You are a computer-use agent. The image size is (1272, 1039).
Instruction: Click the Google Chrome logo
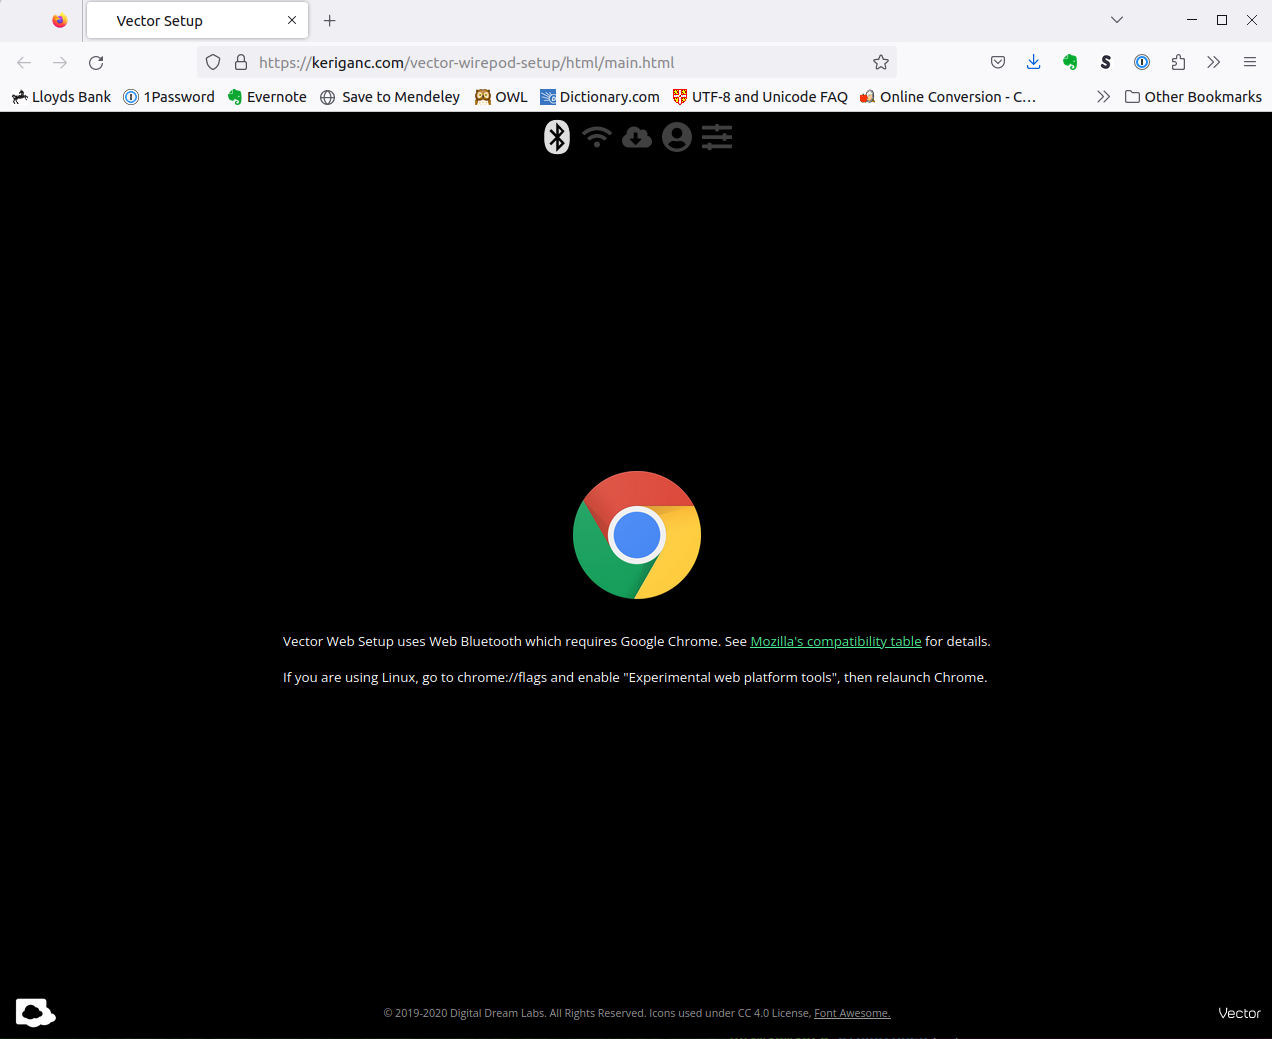[637, 535]
